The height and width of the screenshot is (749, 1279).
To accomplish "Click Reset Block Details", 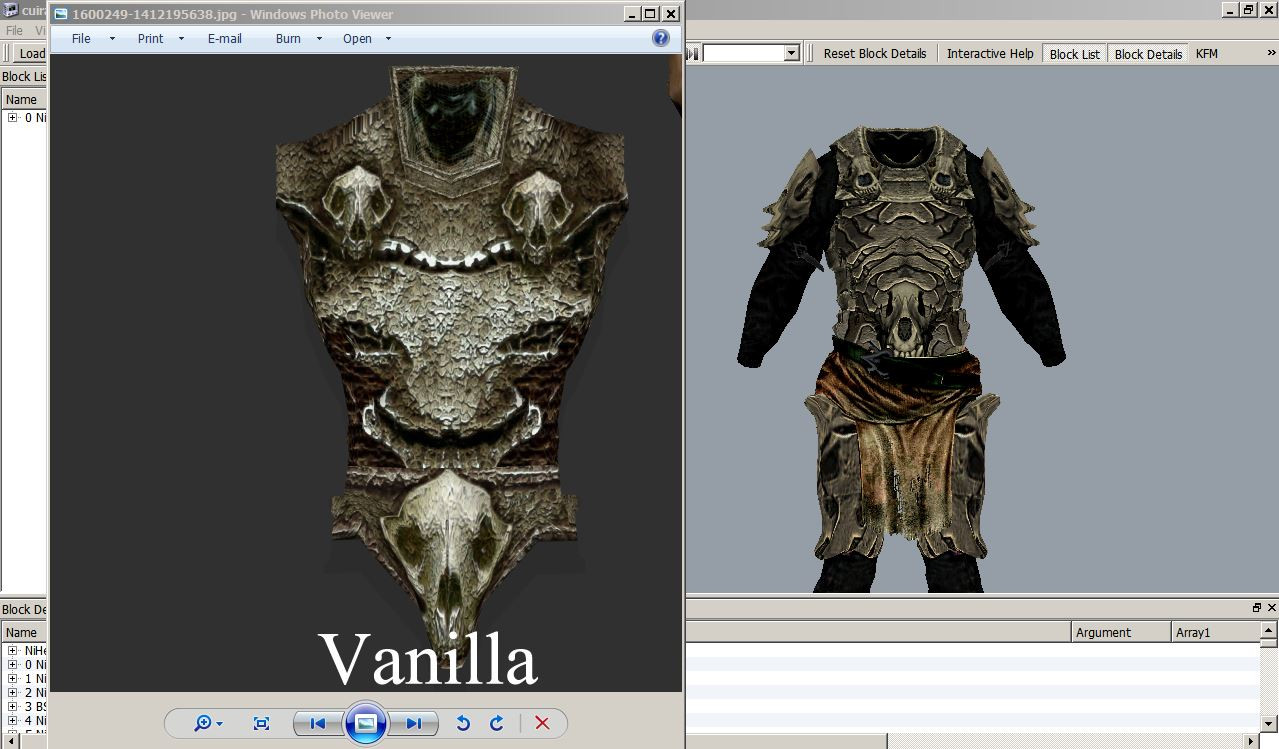I will 875,54.
